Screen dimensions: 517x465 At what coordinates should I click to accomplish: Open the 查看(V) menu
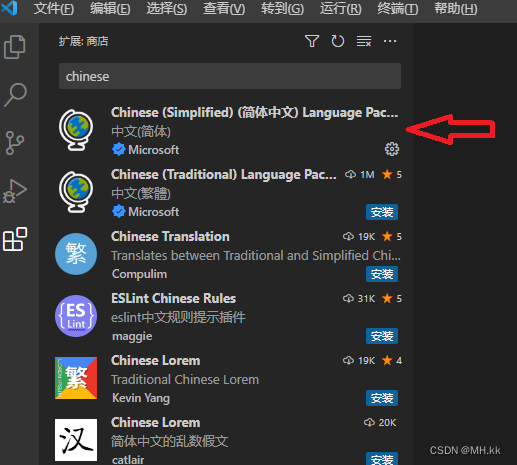pos(224,9)
